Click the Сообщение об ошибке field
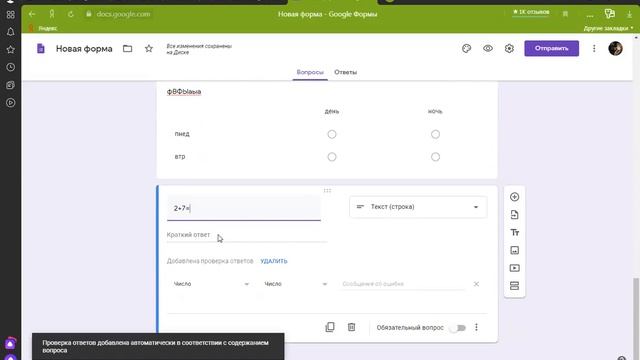This screenshot has width=640, height=360. tap(402, 284)
